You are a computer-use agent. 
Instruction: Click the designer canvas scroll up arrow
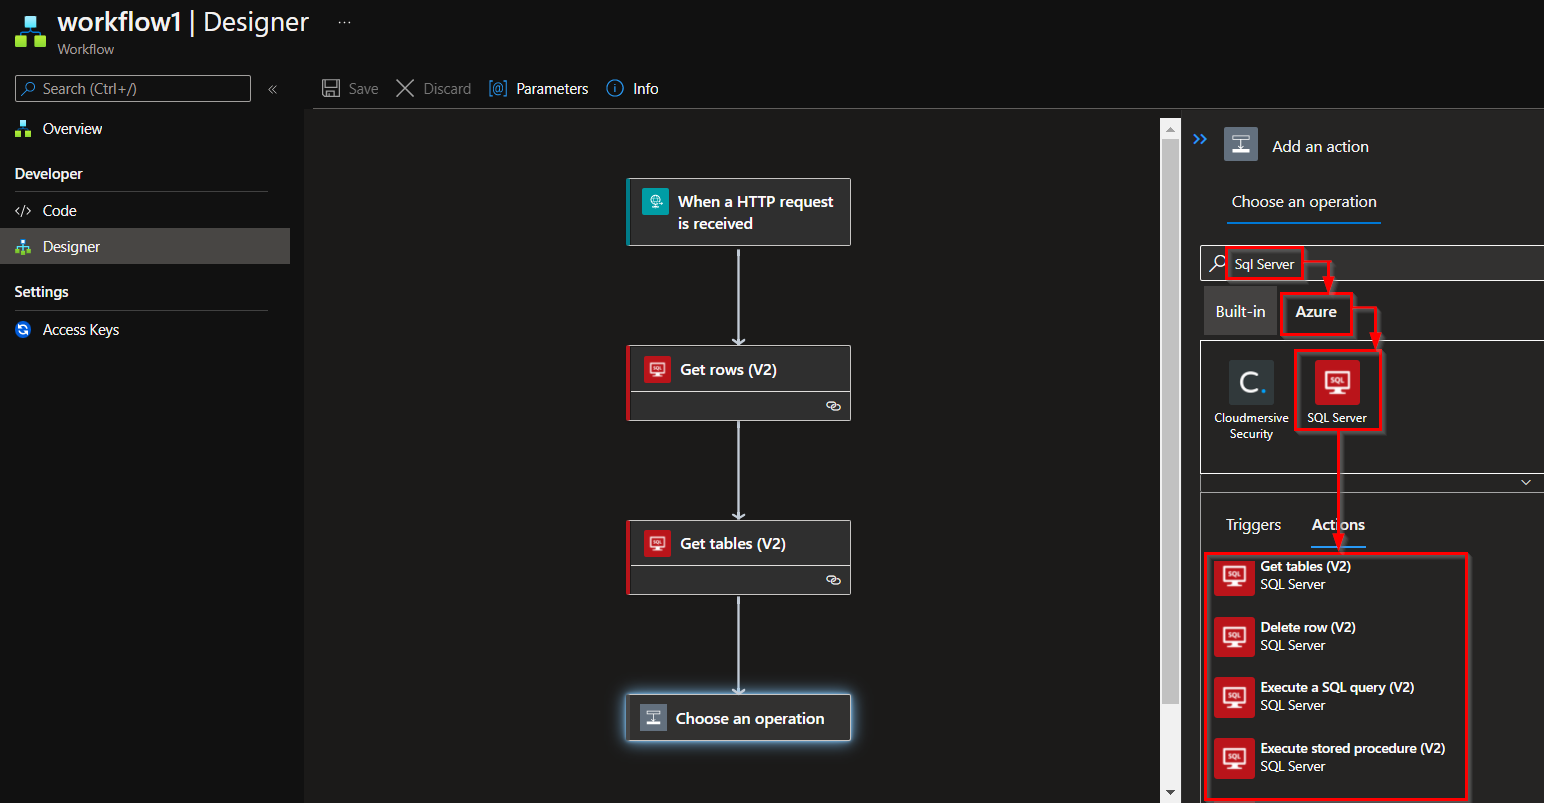pyautogui.click(x=1170, y=129)
